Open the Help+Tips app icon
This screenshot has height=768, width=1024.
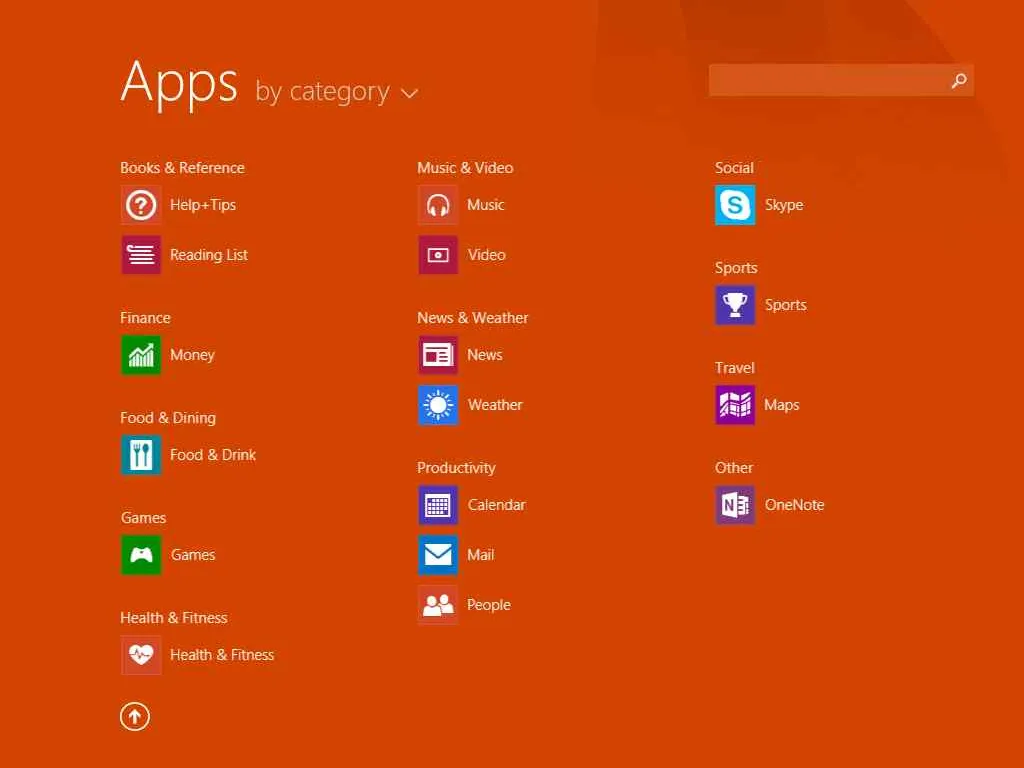pos(141,205)
